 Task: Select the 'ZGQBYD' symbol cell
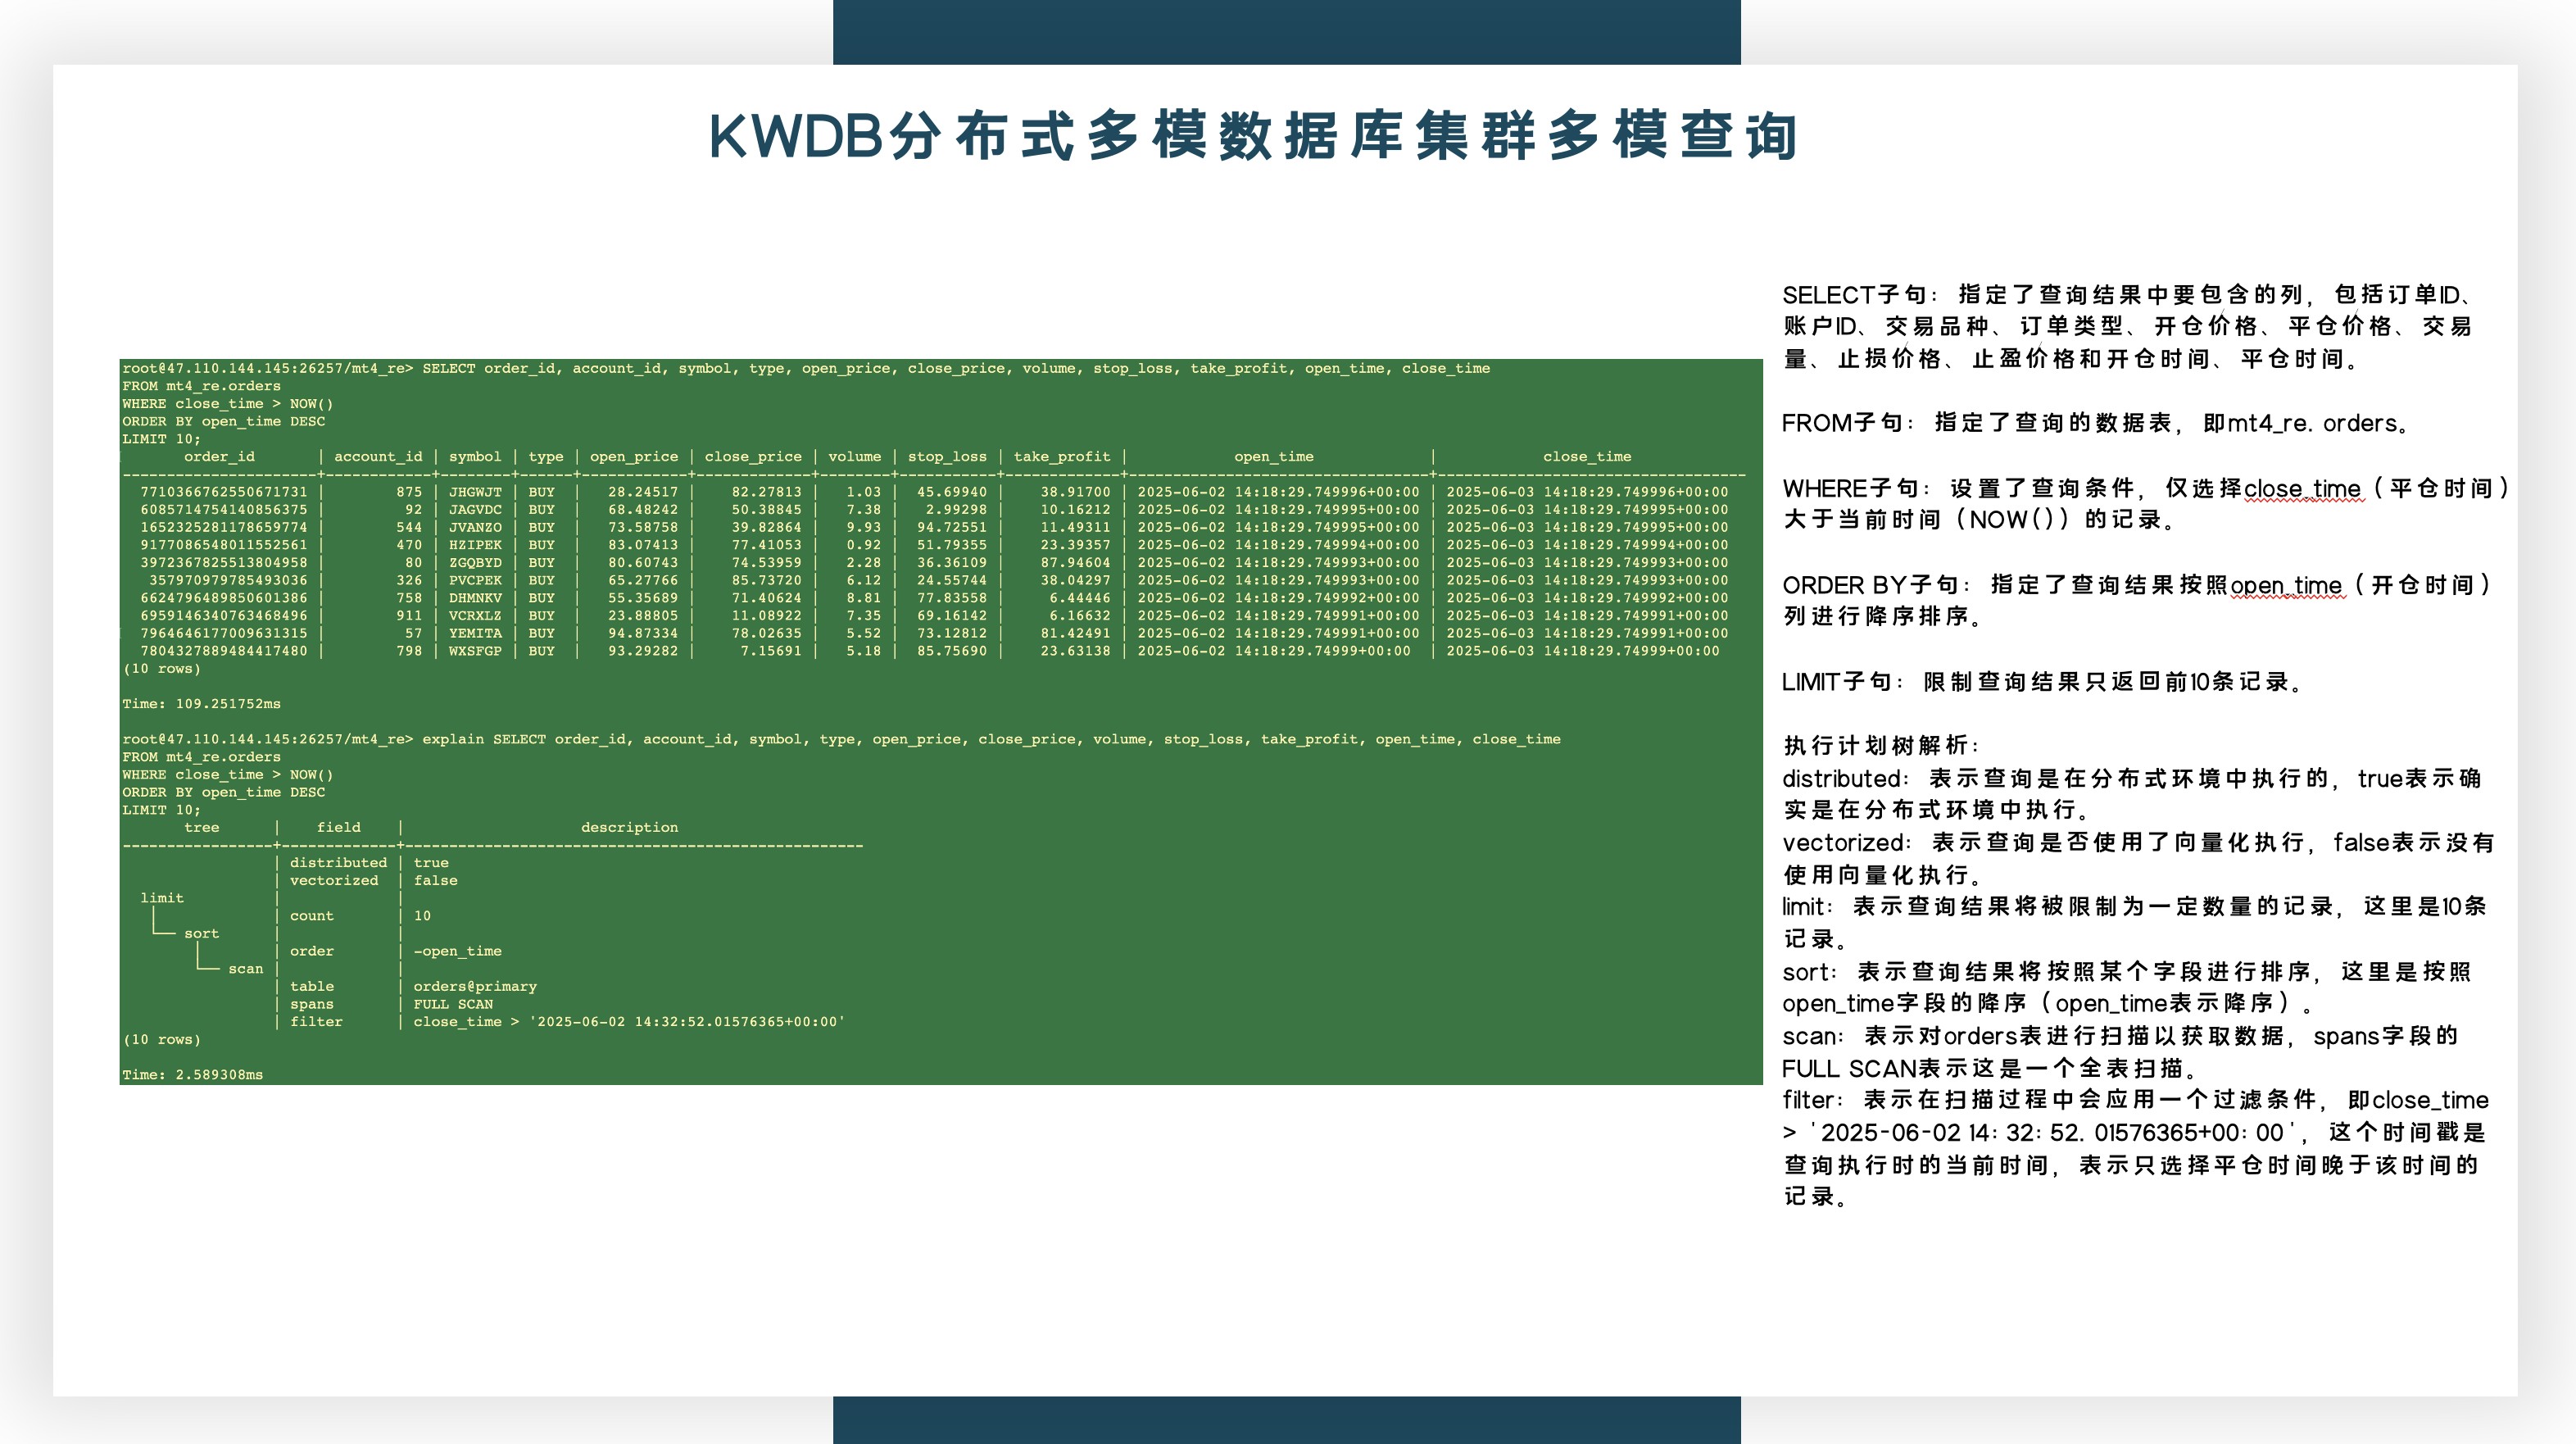click(475, 563)
